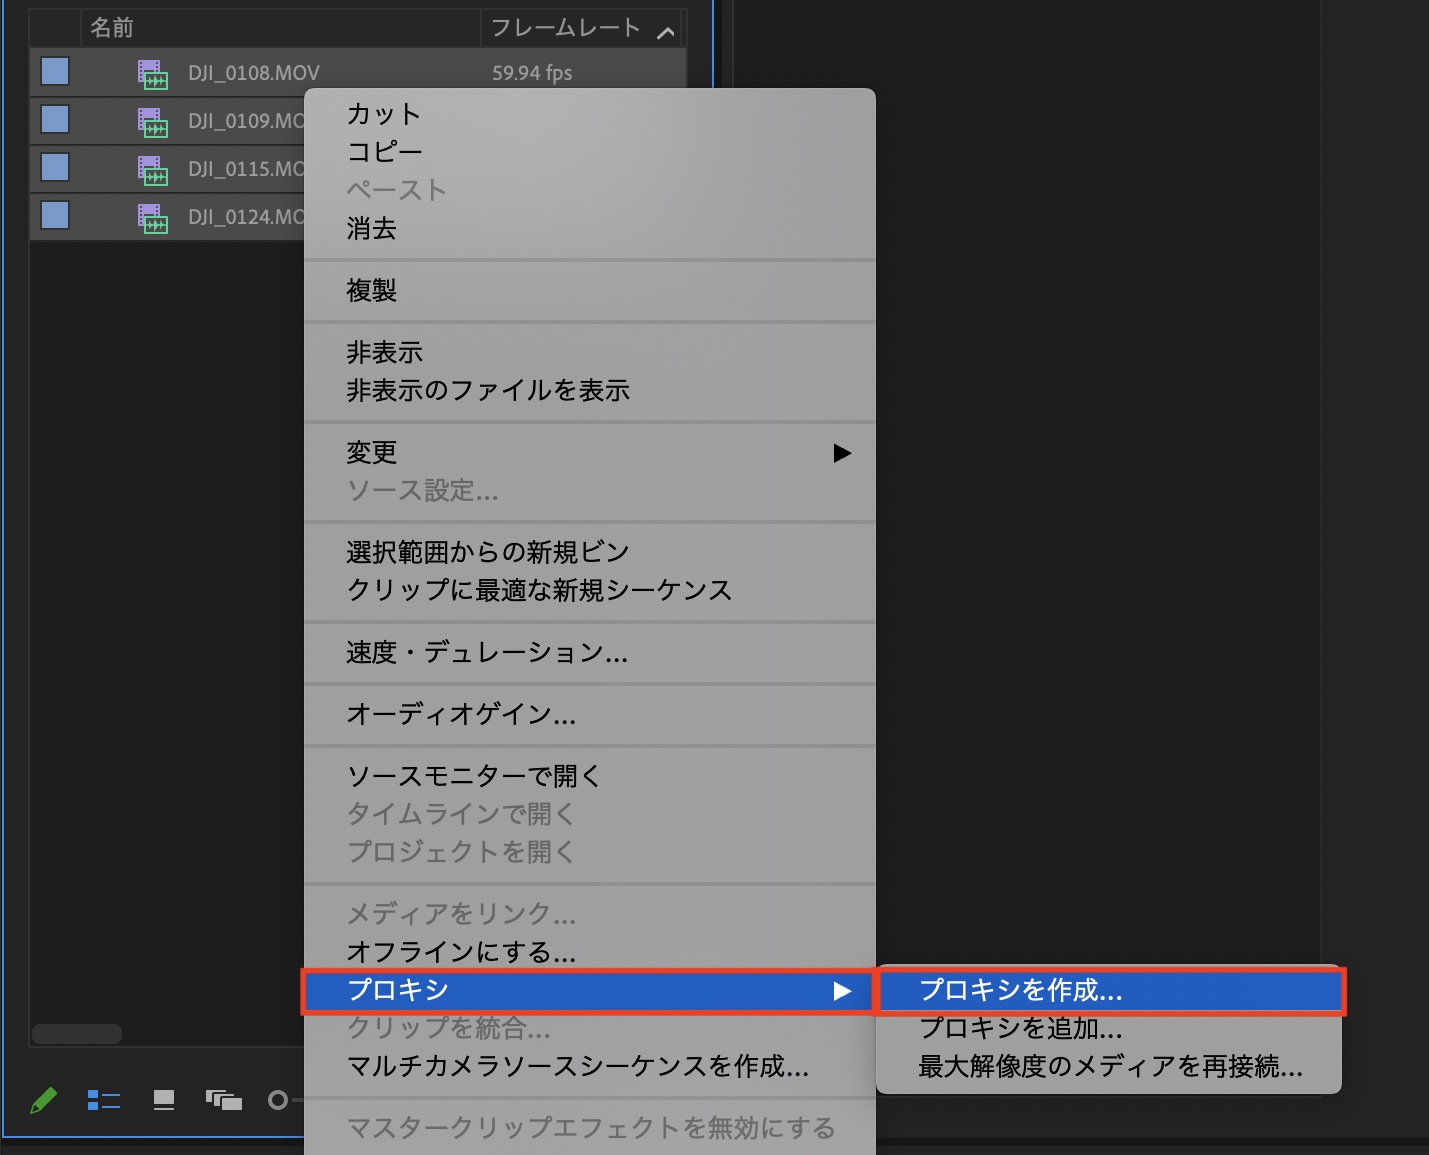The width and height of the screenshot is (1429, 1155).
Task: Switch to freeform view icon
Action: pyautogui.click(x=224, y=1101)
